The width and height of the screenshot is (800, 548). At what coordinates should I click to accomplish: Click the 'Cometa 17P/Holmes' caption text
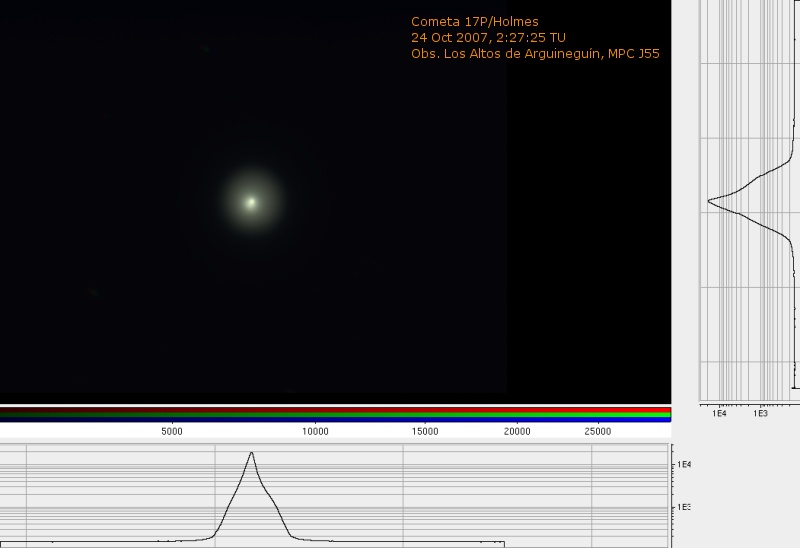tap(474, 21)
